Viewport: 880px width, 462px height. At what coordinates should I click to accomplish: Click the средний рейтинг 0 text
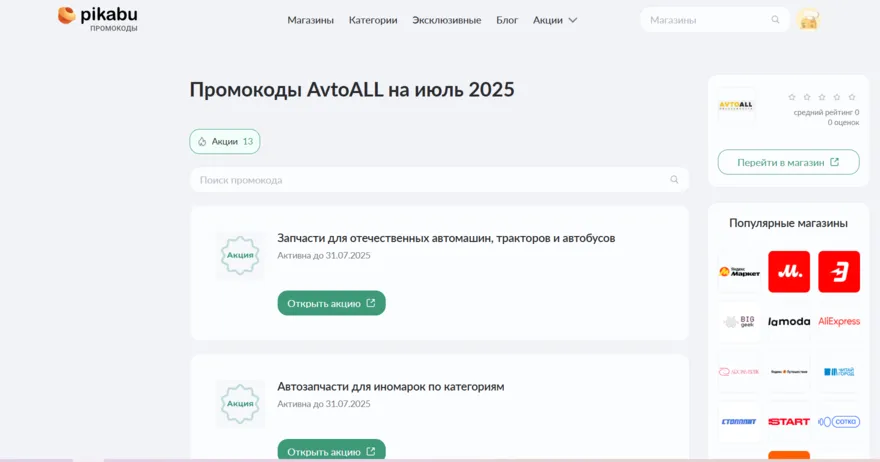tap(826, 112)
